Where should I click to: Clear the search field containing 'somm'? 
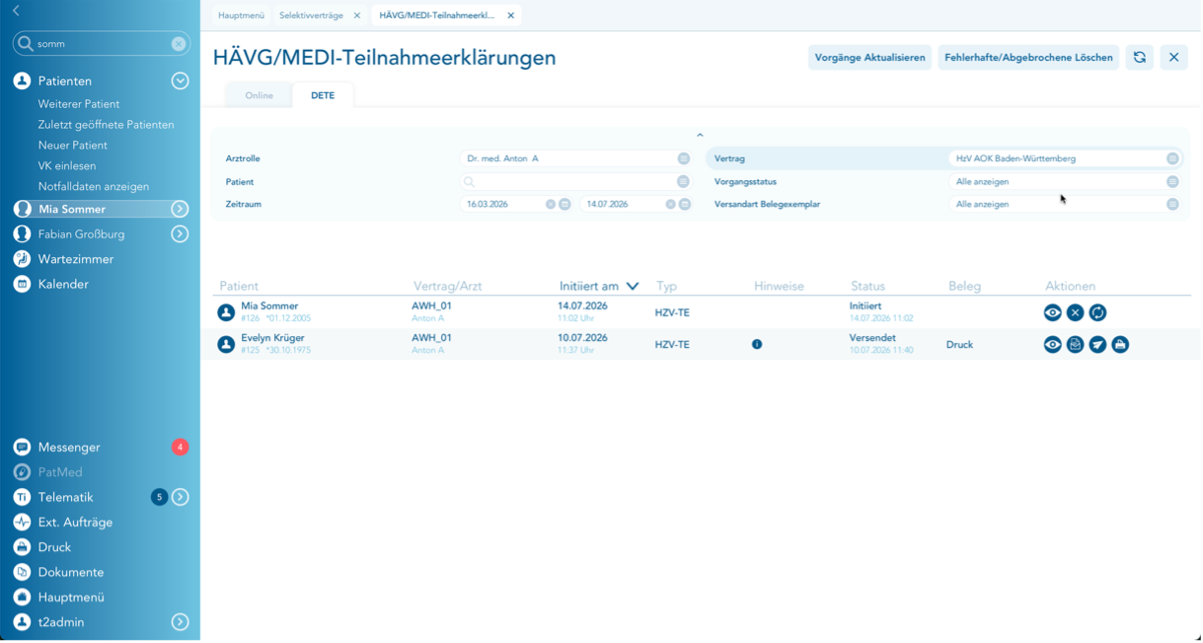178,44
